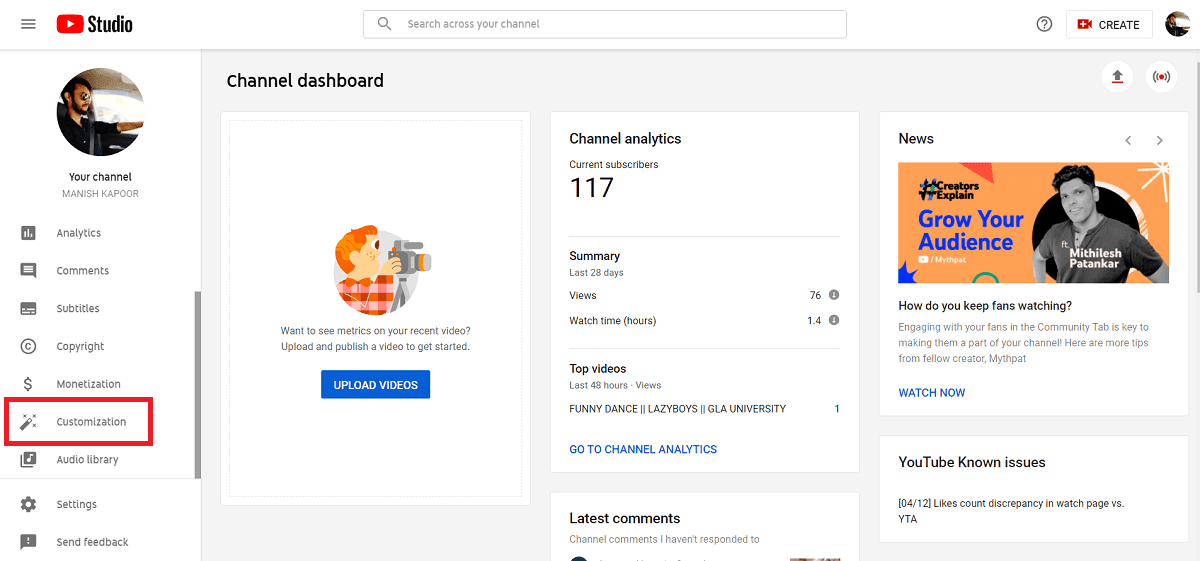Click the UPLOAD VIDEOS button
The image size is (1200, 561).
(x=375, y=384)
